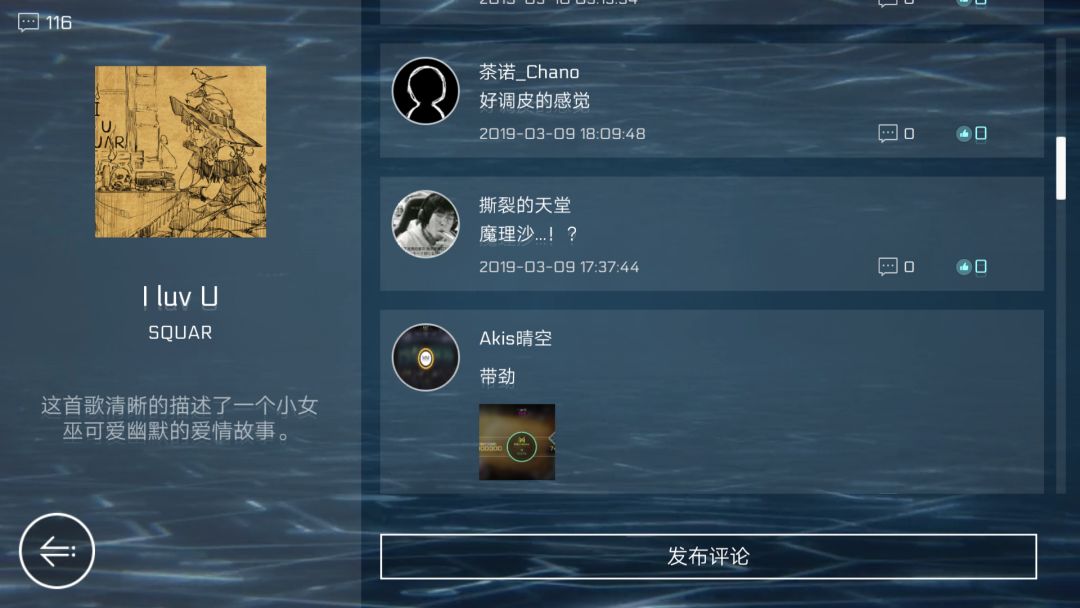The height and width of the screenshot is (608, 1080).
Task: Select the username 撕裂的天堂
Action: click(x=525, y=205)
